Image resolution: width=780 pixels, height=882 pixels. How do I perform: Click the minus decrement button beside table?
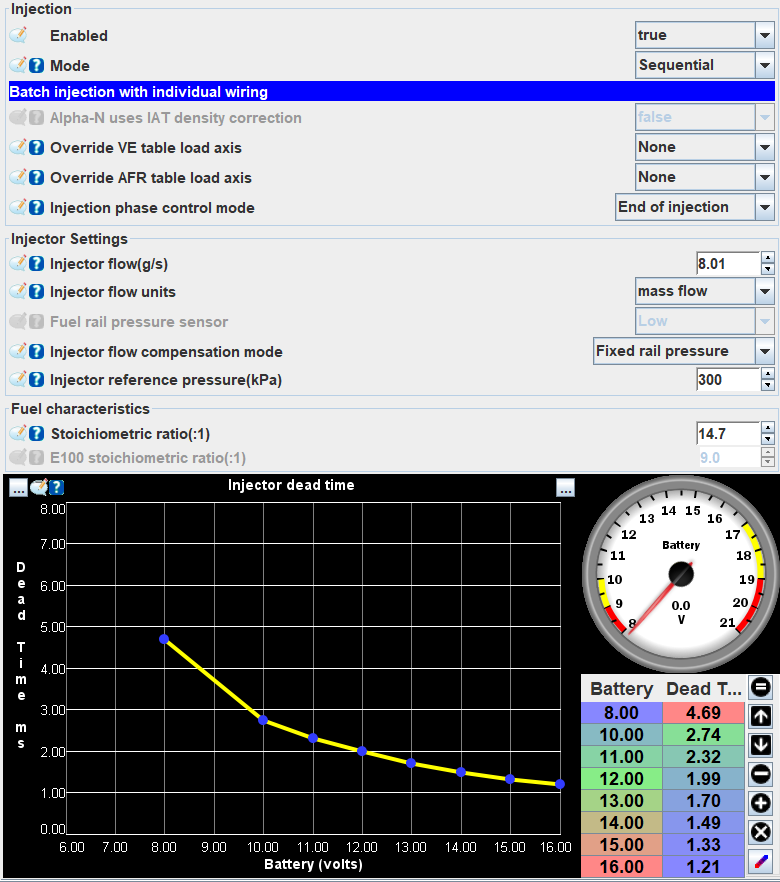click(761, 774)
